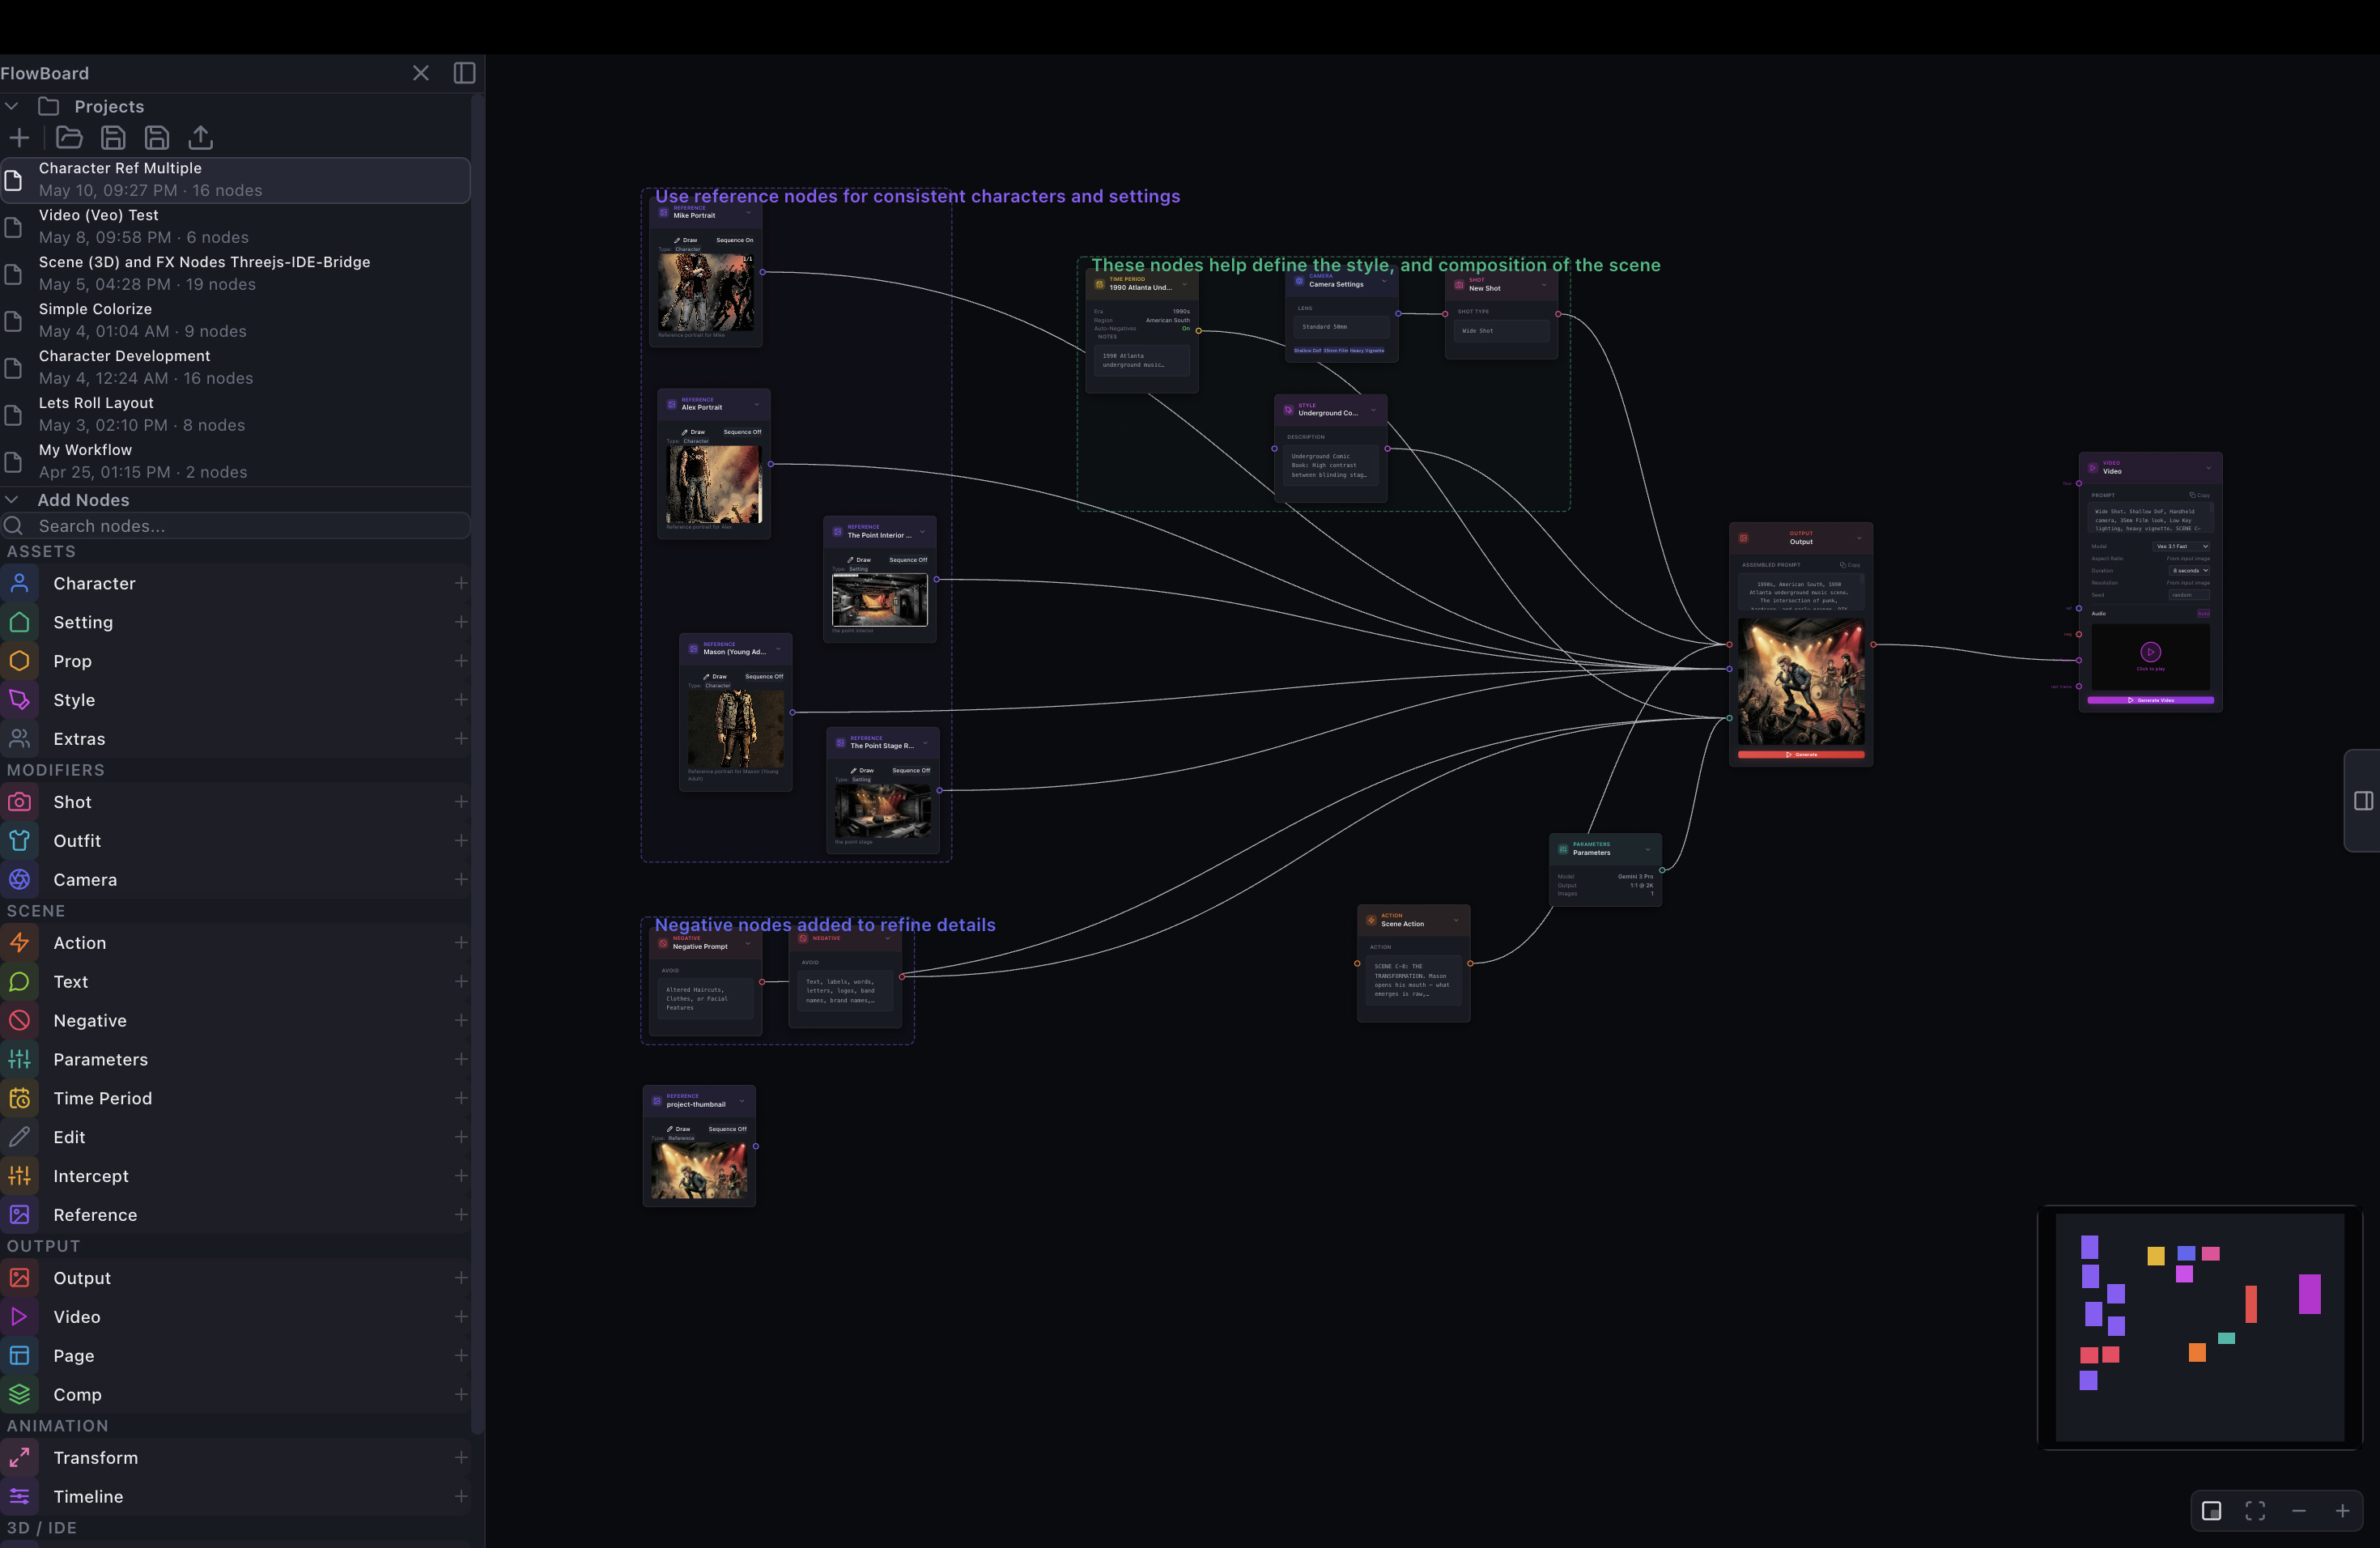The width and height of the screenshot is (2380, 1548).
Task: Collapse the Scene Action node chevron
Action: click(1456, 920)
